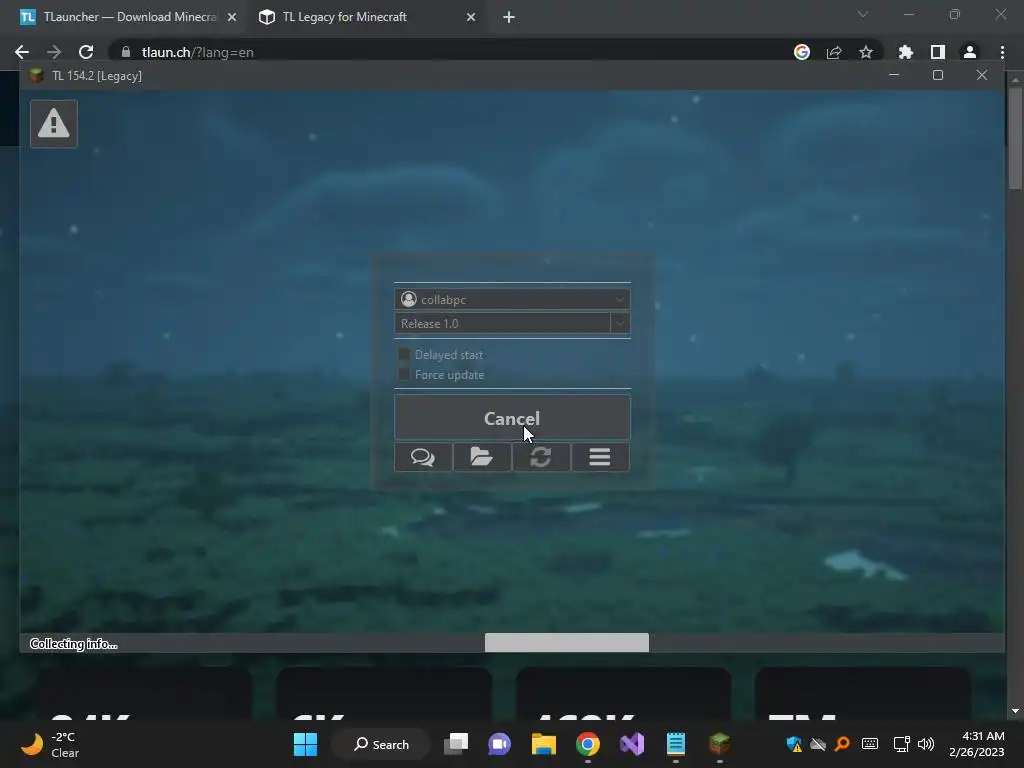The width and height of the screenshot is (1024, 768).
Task: Open Task View on the taskbar
Action: point(456,744)
